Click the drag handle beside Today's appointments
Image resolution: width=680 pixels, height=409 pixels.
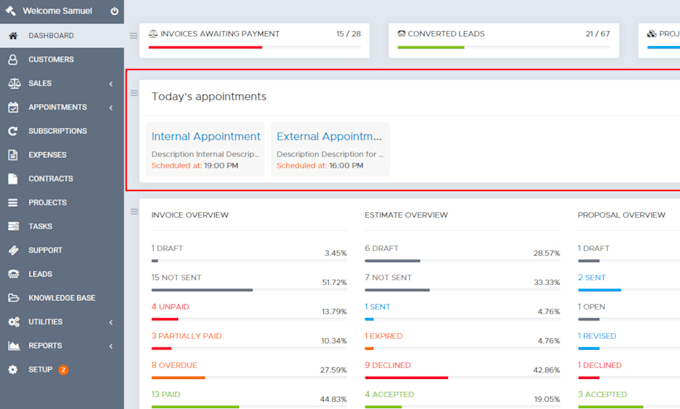click(x=134, y=93)
